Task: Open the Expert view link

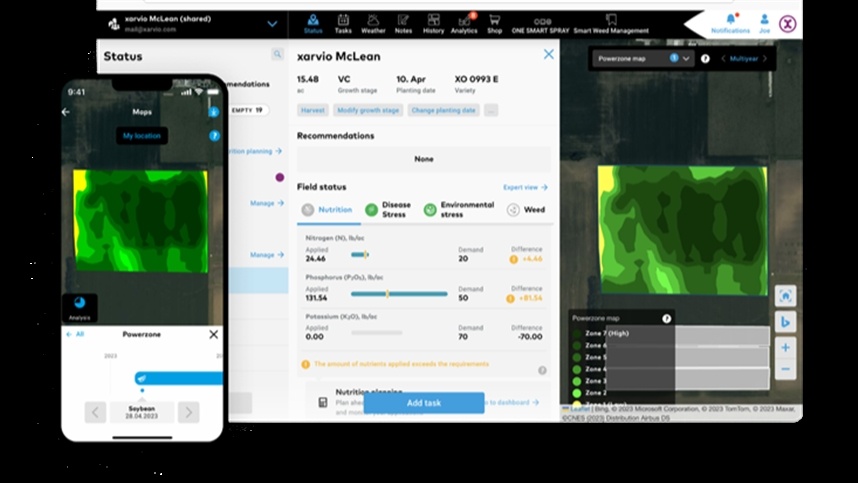Action: click(x=525, y=187)
